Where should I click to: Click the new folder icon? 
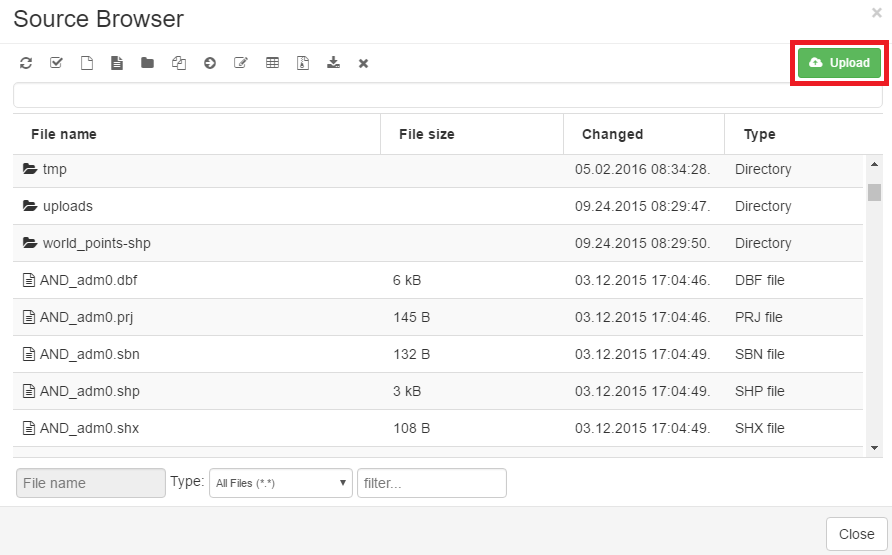point(147,63)
